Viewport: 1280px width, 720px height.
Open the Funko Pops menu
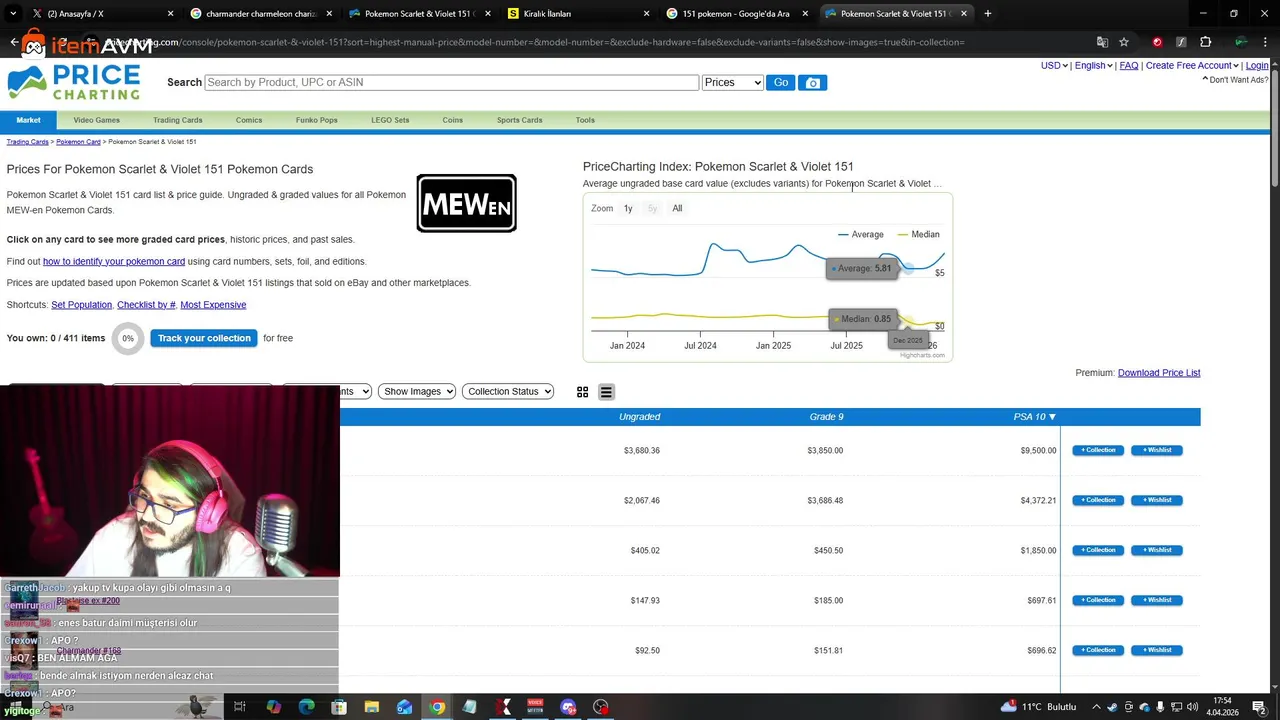[316, 120]
